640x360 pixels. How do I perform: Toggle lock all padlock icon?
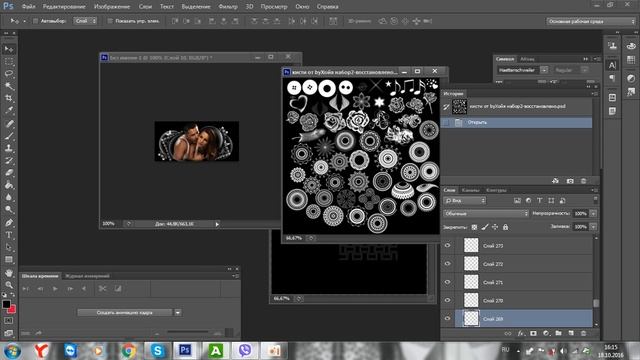(505, 227)
